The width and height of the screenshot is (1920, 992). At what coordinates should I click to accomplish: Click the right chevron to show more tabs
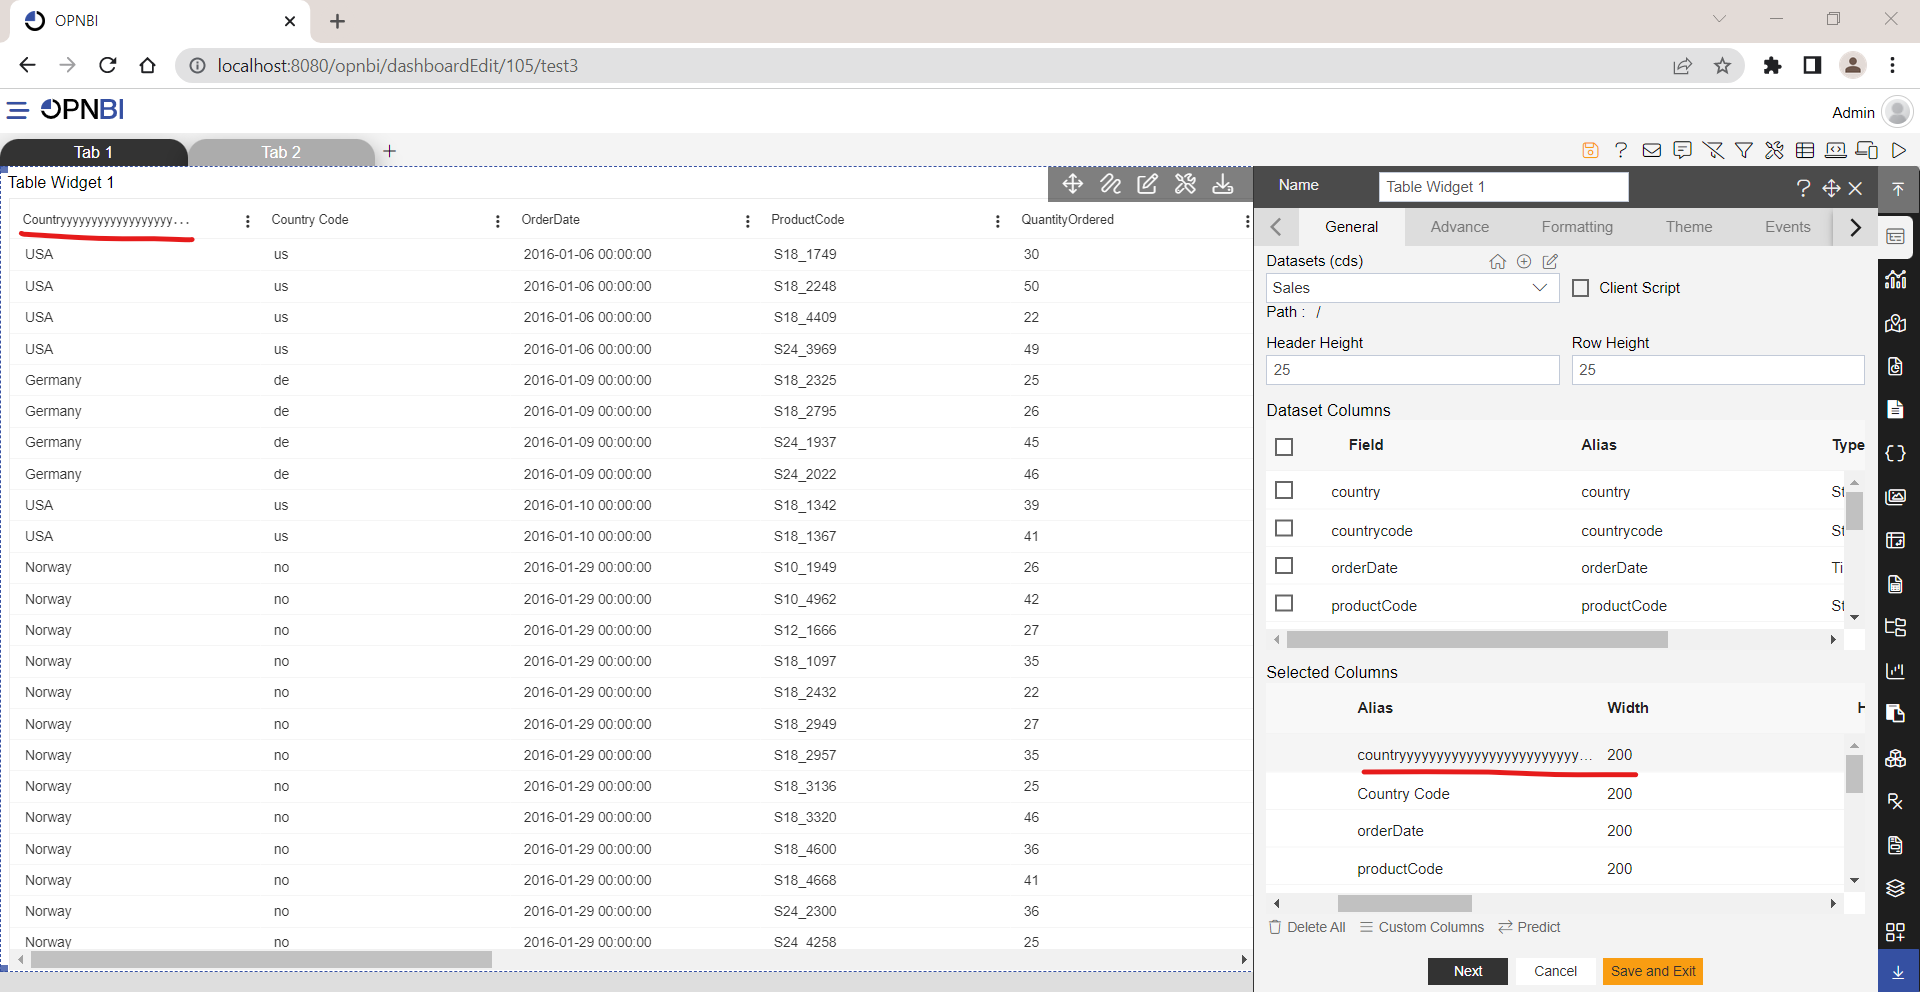pos(1855,227)
